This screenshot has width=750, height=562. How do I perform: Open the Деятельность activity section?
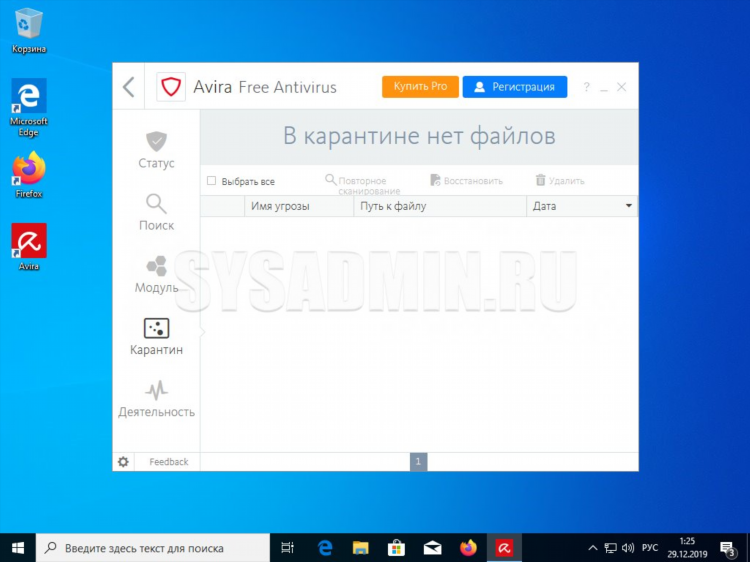(x=156, y=399)
